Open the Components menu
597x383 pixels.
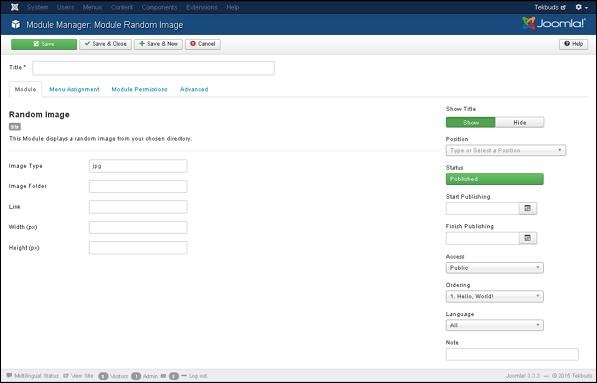pos(160,7)
